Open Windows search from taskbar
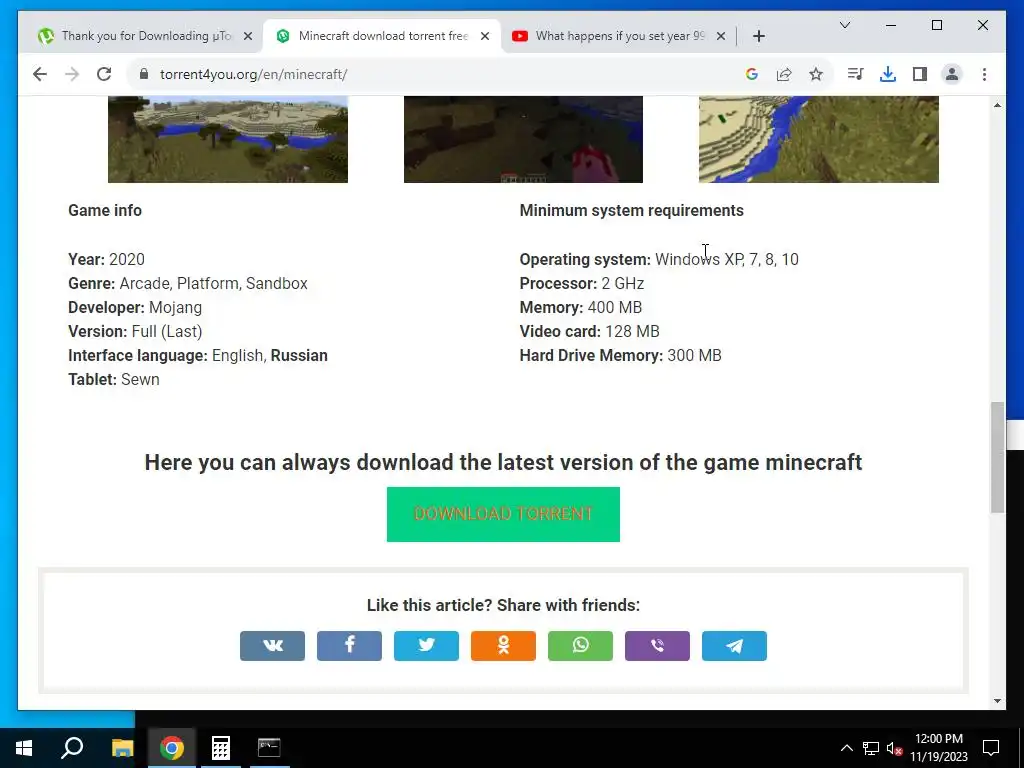 [72, 748]
